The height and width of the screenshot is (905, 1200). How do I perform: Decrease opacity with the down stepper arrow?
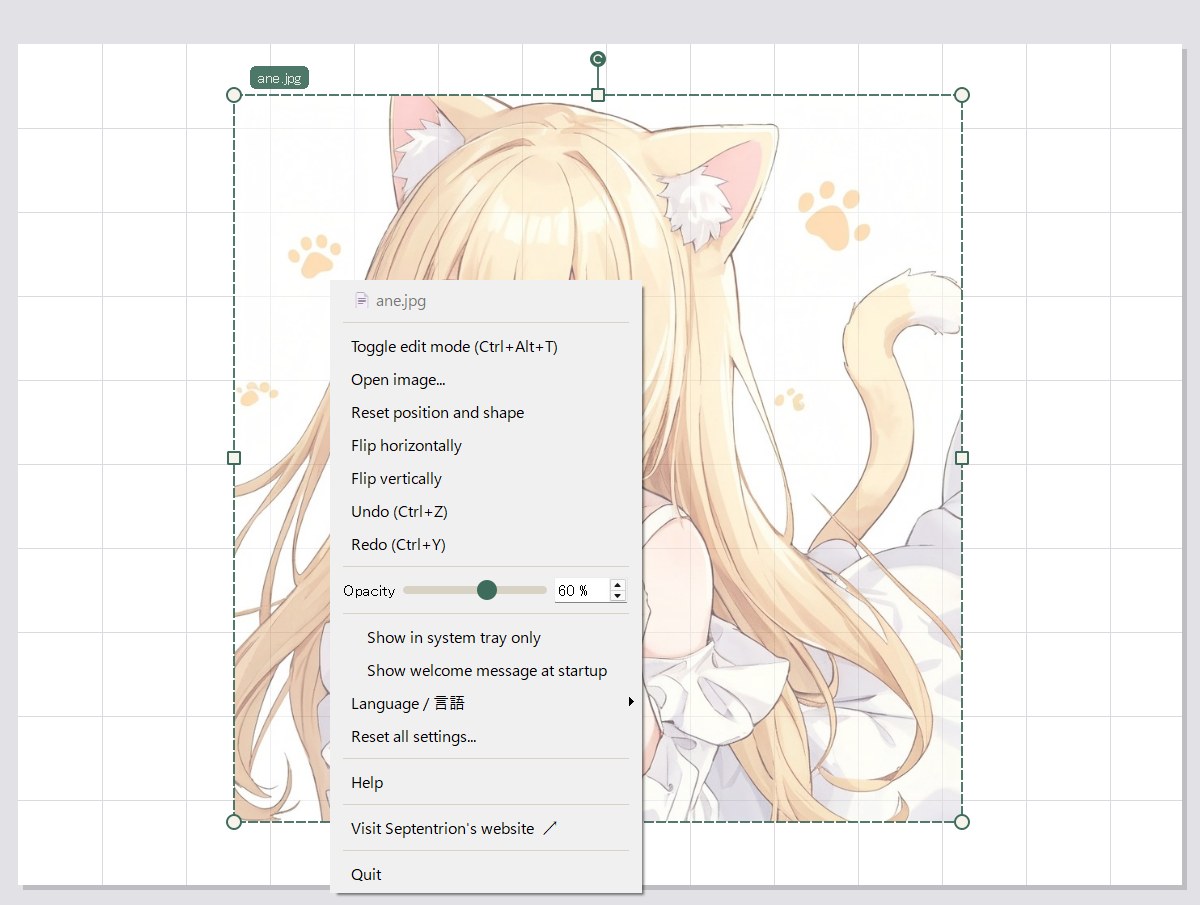tap(618, 596)
